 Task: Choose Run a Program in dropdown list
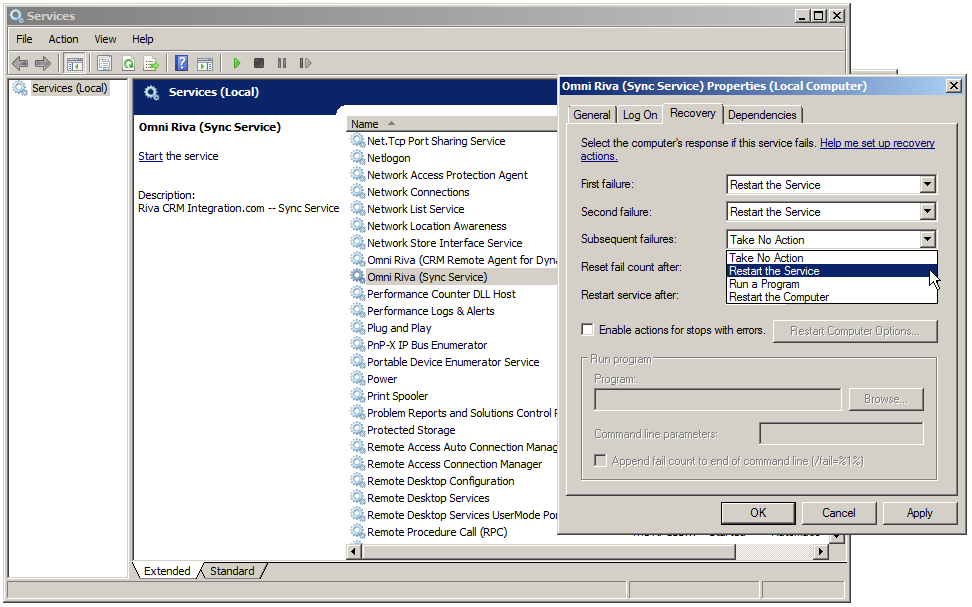pyautogui.click(x=831, y=284)
